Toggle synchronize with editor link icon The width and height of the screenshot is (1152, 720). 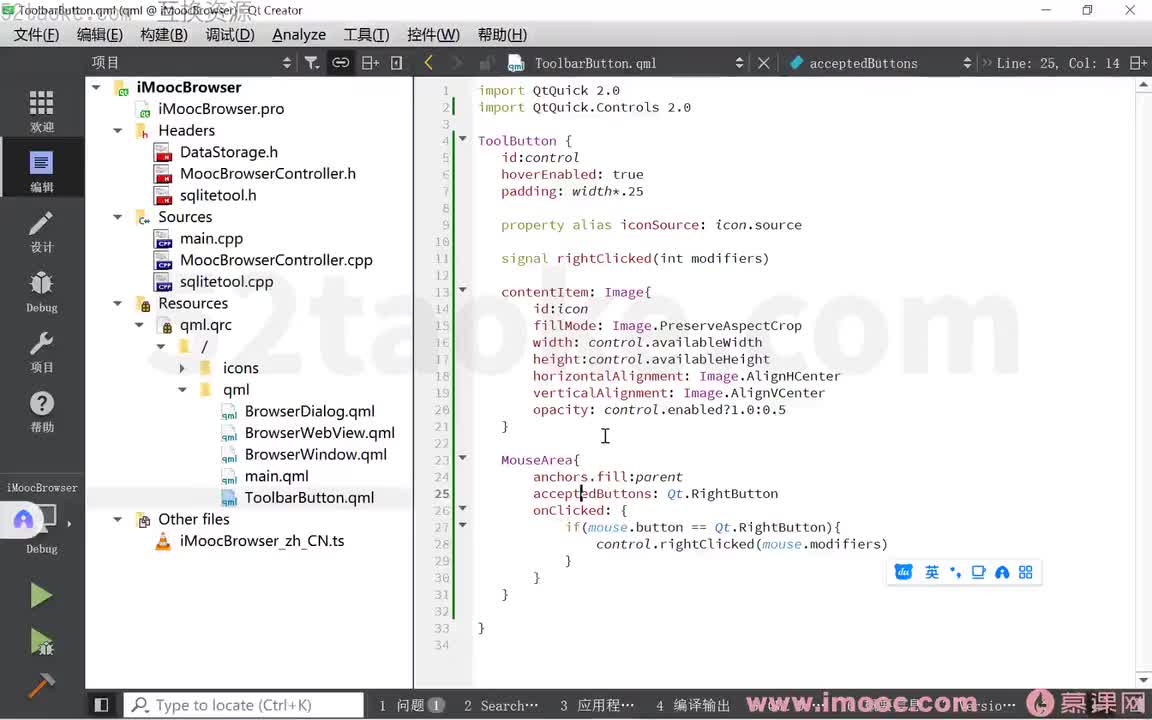pyautogui.click(x=340, y=63)
